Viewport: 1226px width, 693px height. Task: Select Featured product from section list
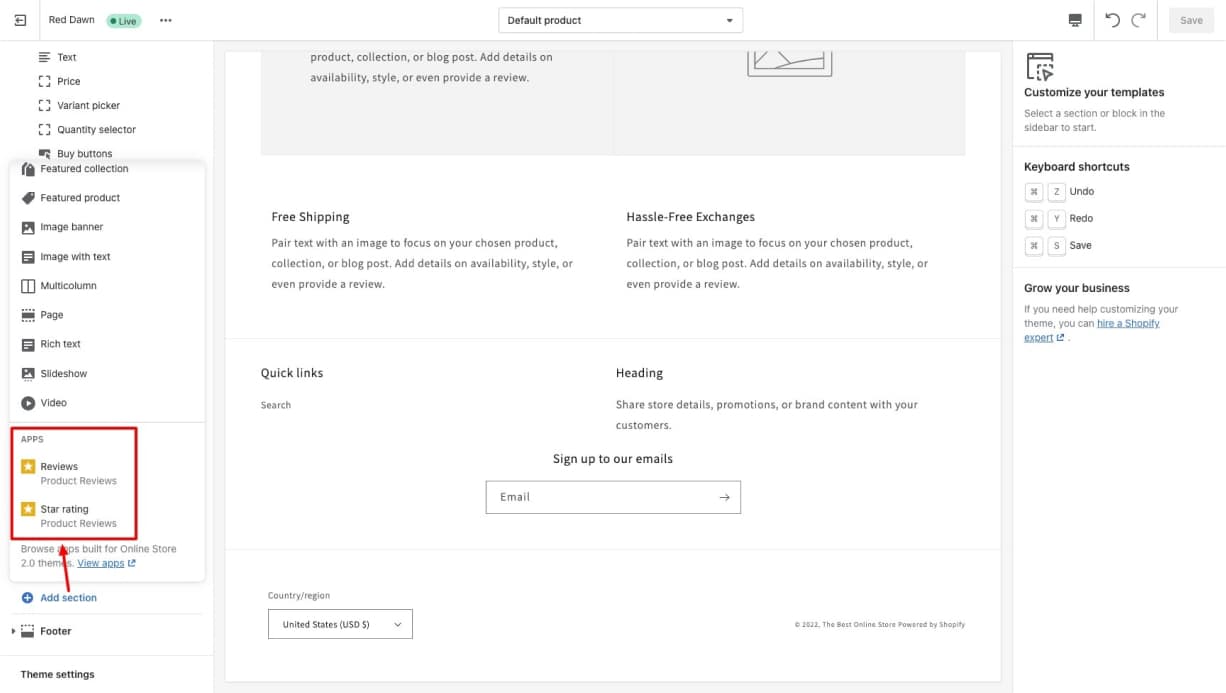point(80,198)
